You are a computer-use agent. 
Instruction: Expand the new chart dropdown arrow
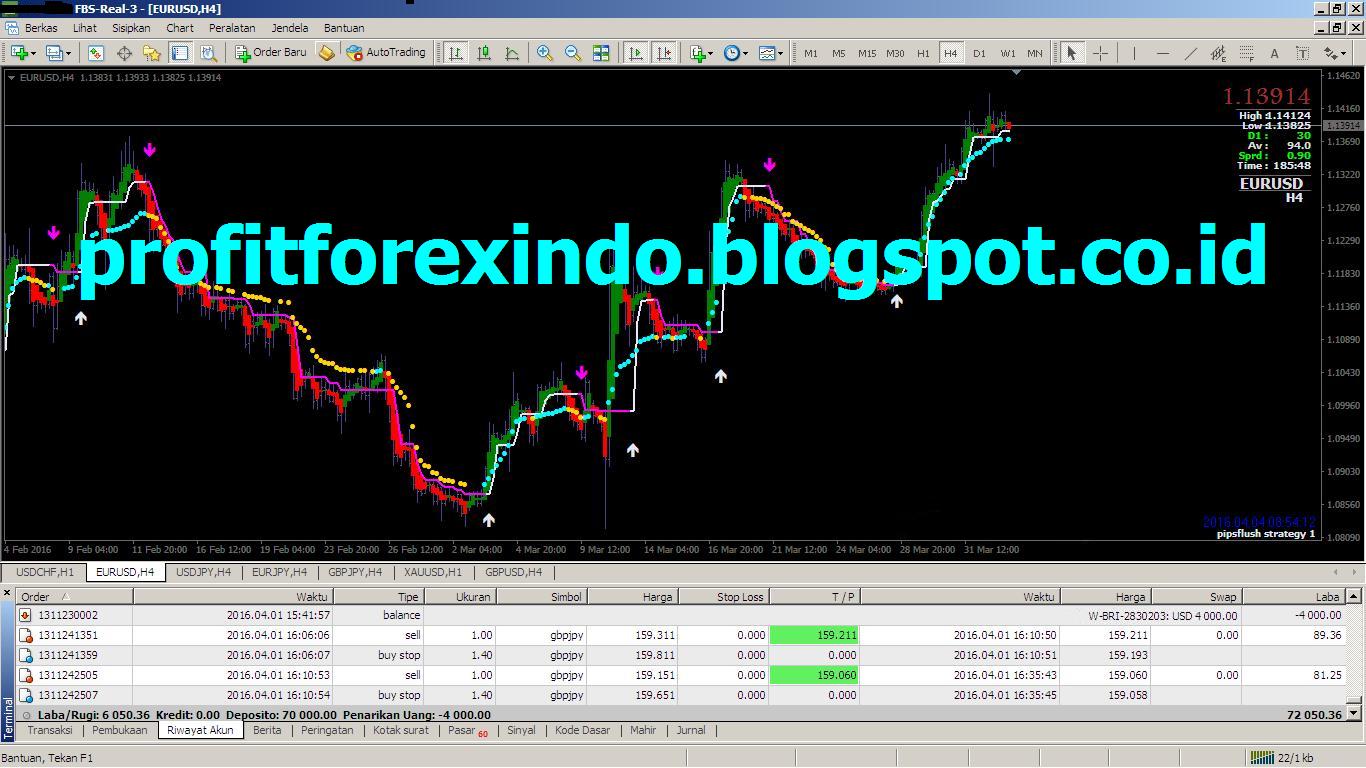pyautogui.click(x=33, y=53)
